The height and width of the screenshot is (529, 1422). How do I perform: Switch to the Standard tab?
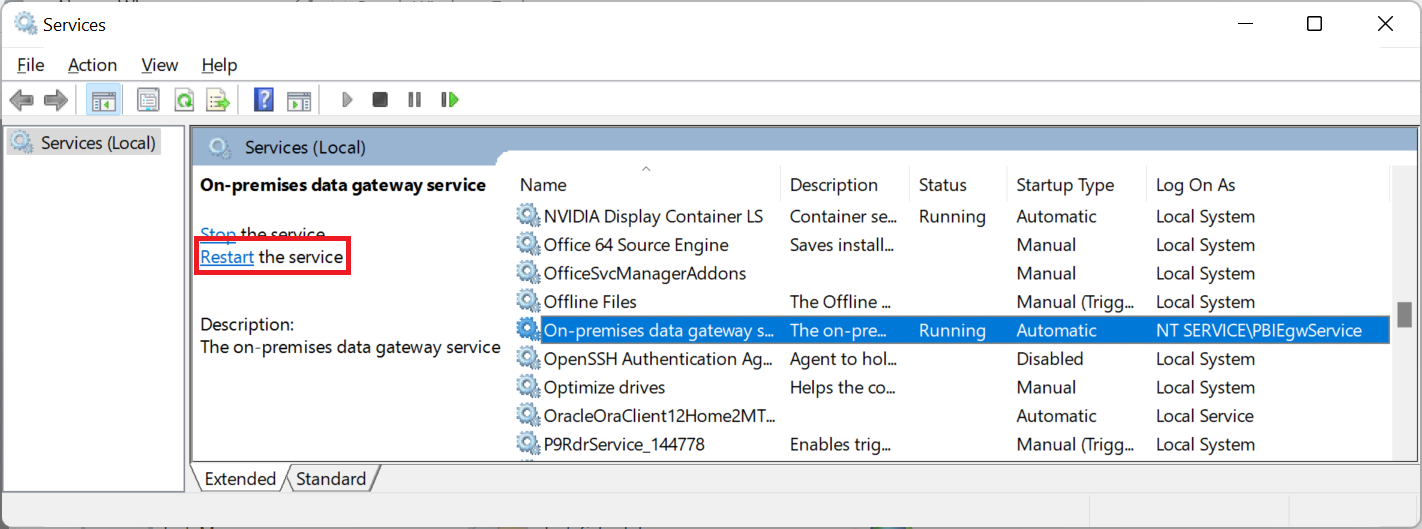click(x=331, y=479)
